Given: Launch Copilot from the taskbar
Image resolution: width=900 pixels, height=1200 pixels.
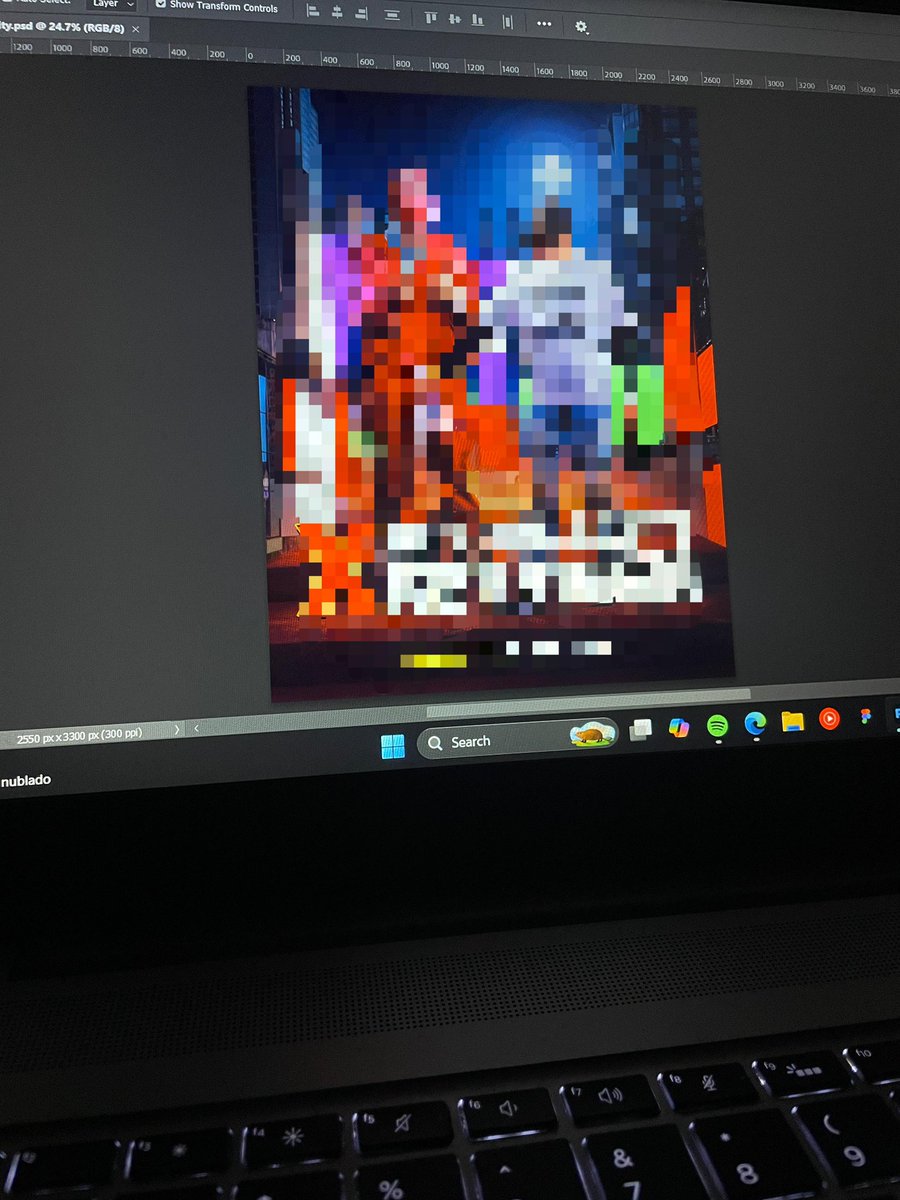Looking at the screenshot, I should (x=680, y=727).
